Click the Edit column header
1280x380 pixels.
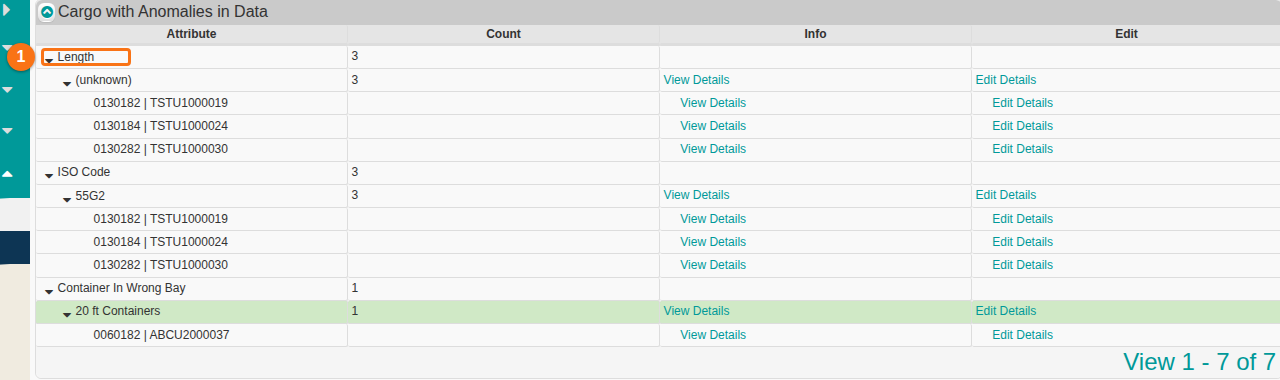1126,34
